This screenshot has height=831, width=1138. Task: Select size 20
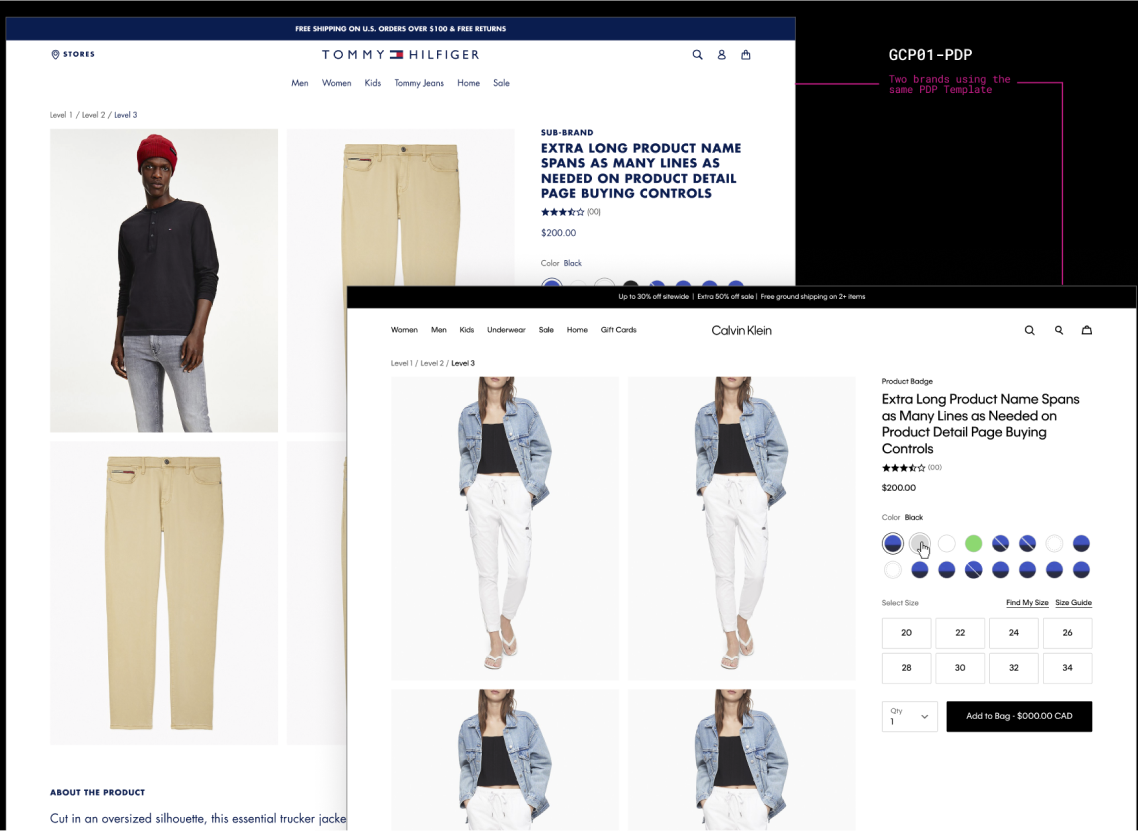(906, 633)
